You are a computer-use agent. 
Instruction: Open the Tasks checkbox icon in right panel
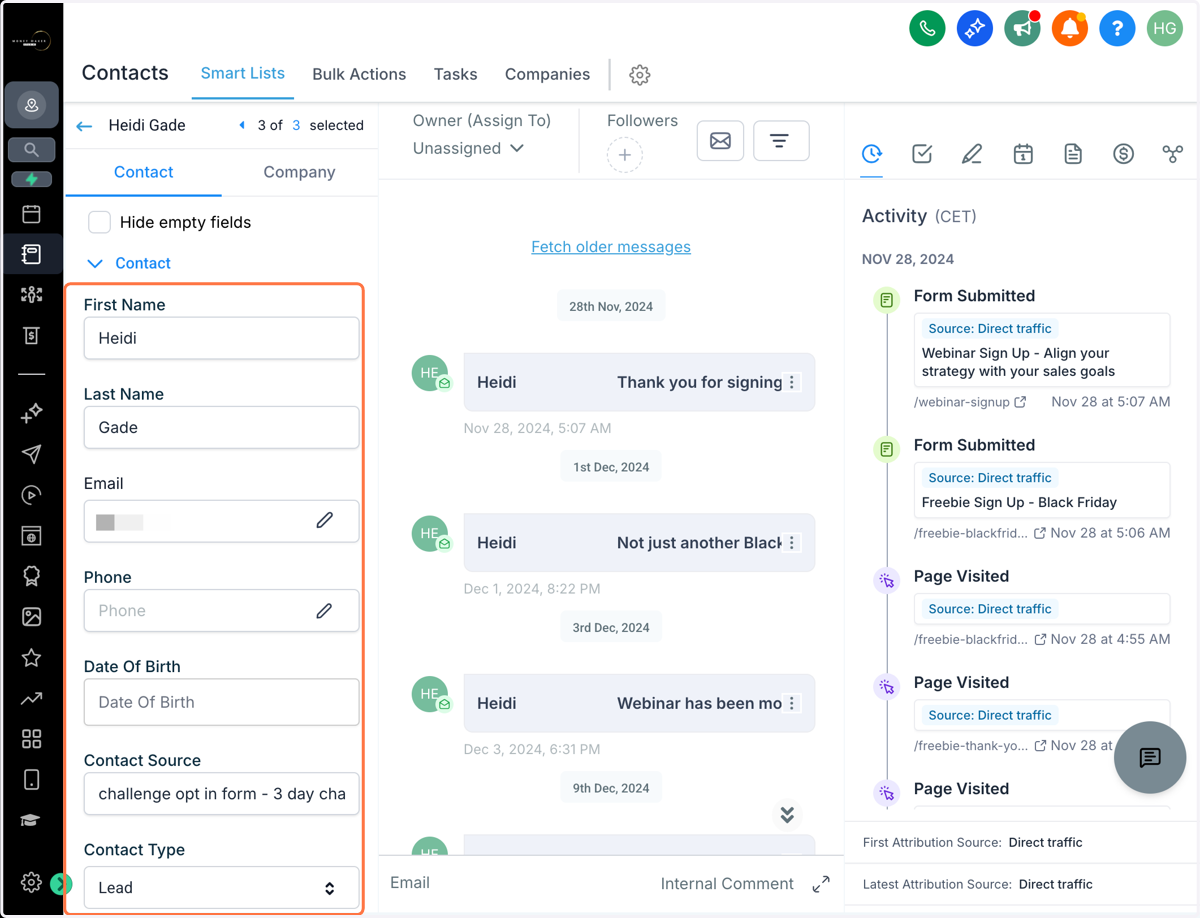click(x=922, y=153)
